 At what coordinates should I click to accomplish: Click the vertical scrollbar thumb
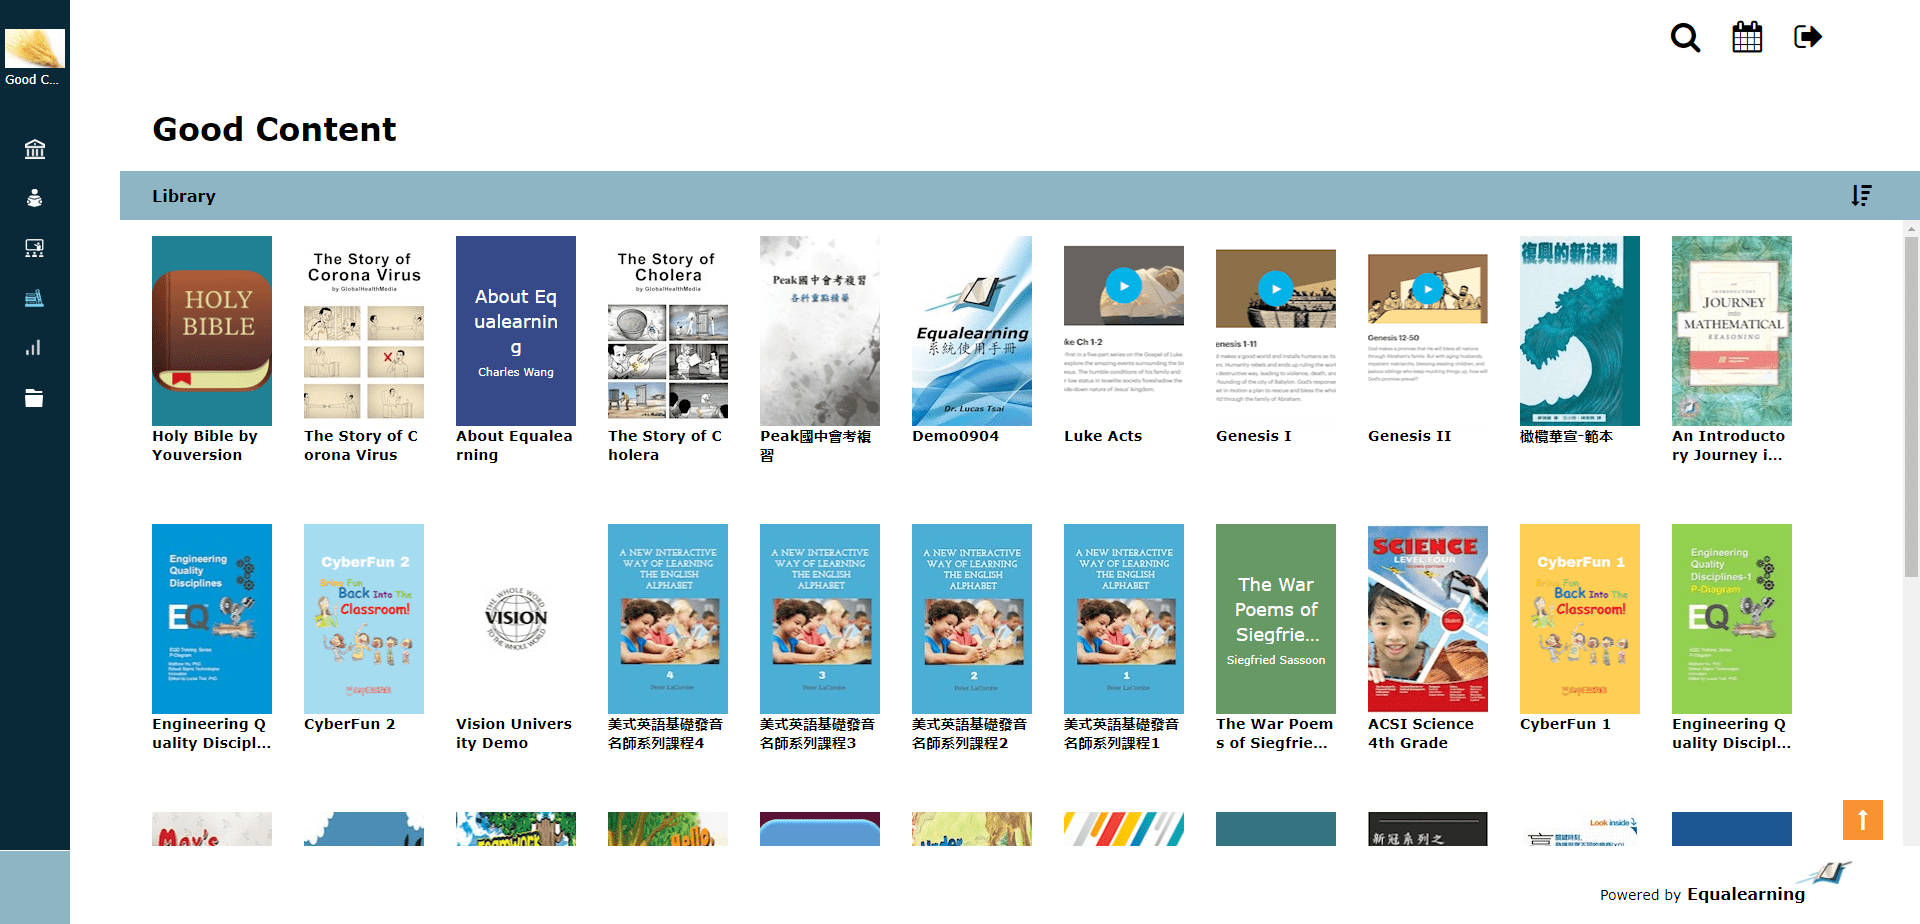(1911, 407)
